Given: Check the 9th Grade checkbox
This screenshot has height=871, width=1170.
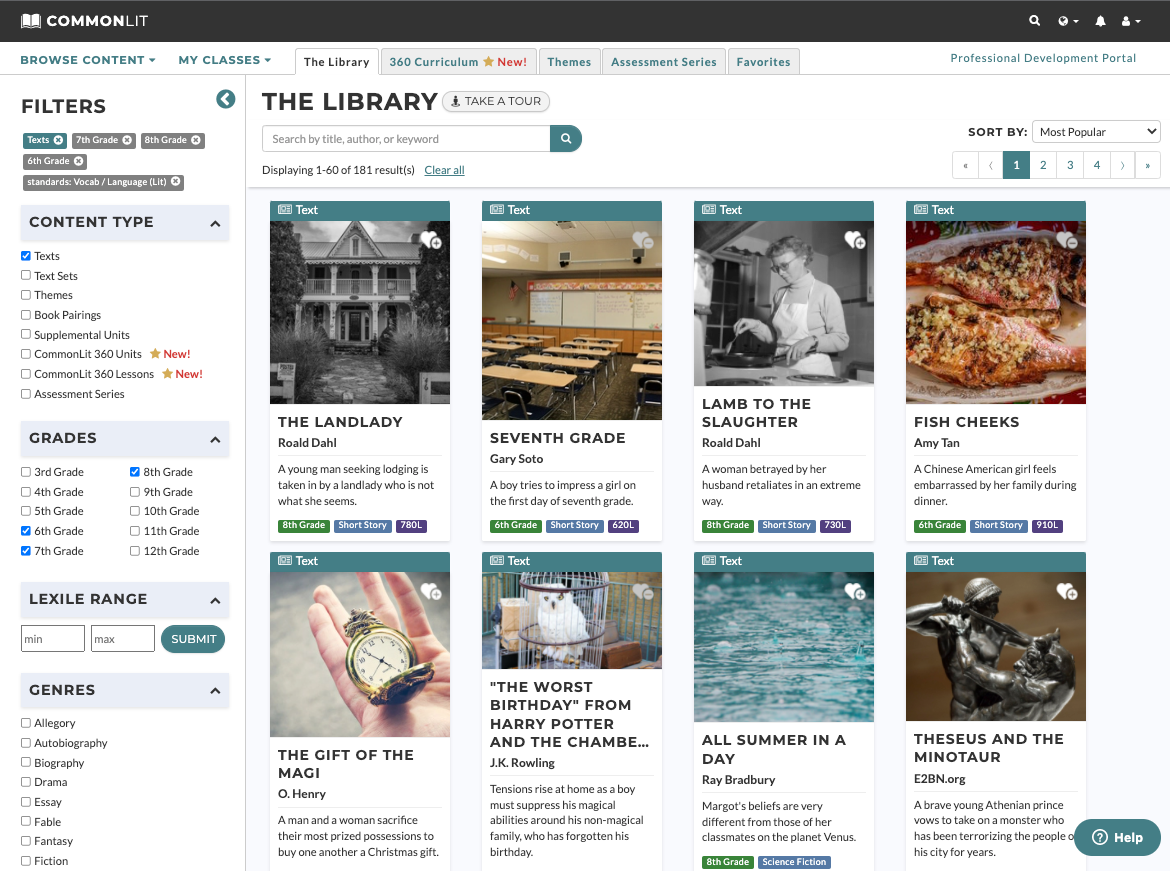Looking at the screenshot, I should pos(135,492).
